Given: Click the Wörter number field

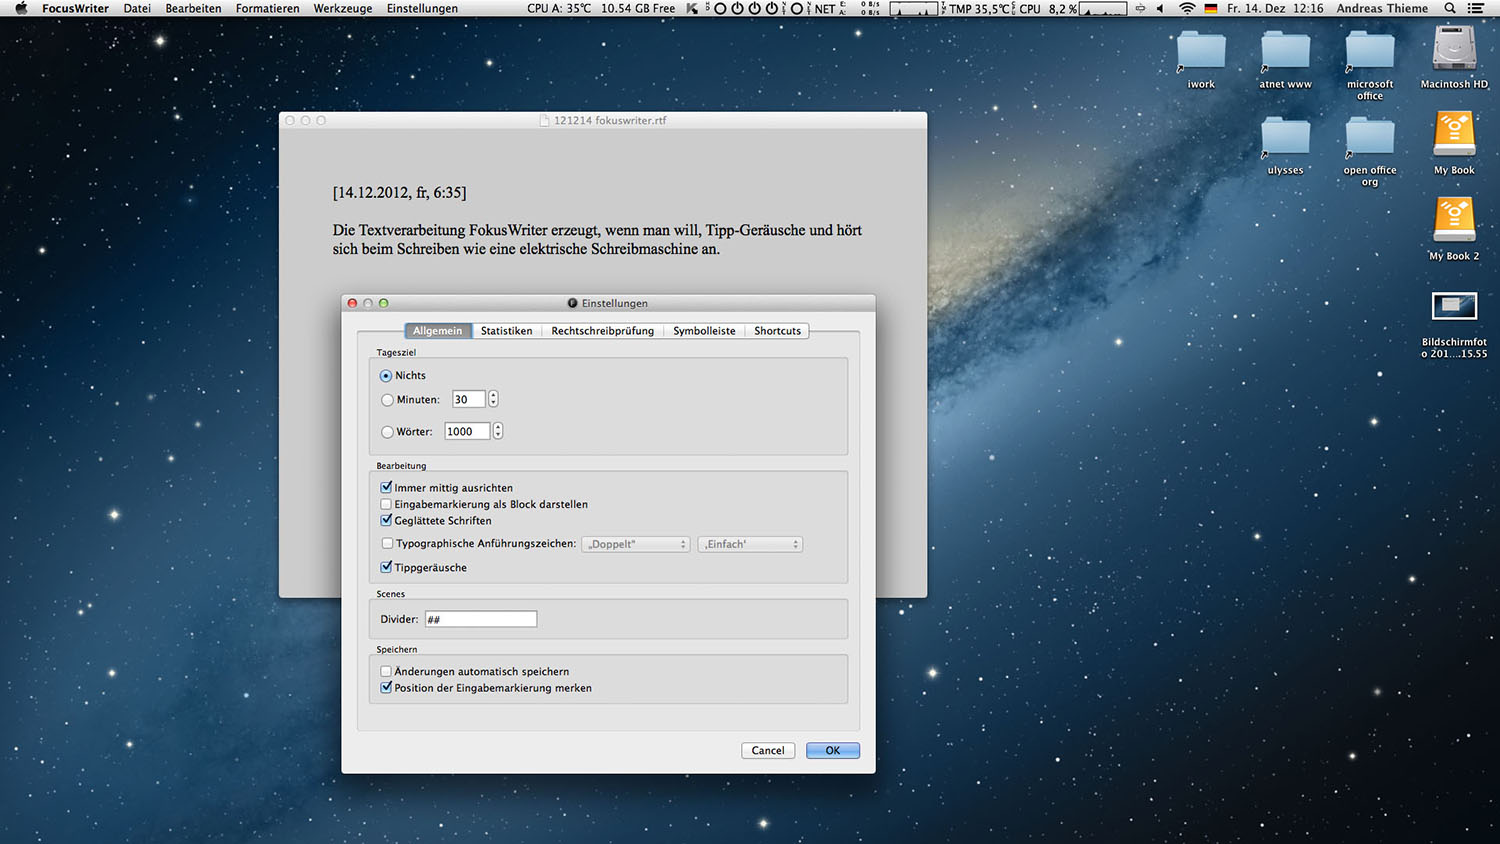Looking at the screenshot, I should pyautogui.click(x=468, y=431).
